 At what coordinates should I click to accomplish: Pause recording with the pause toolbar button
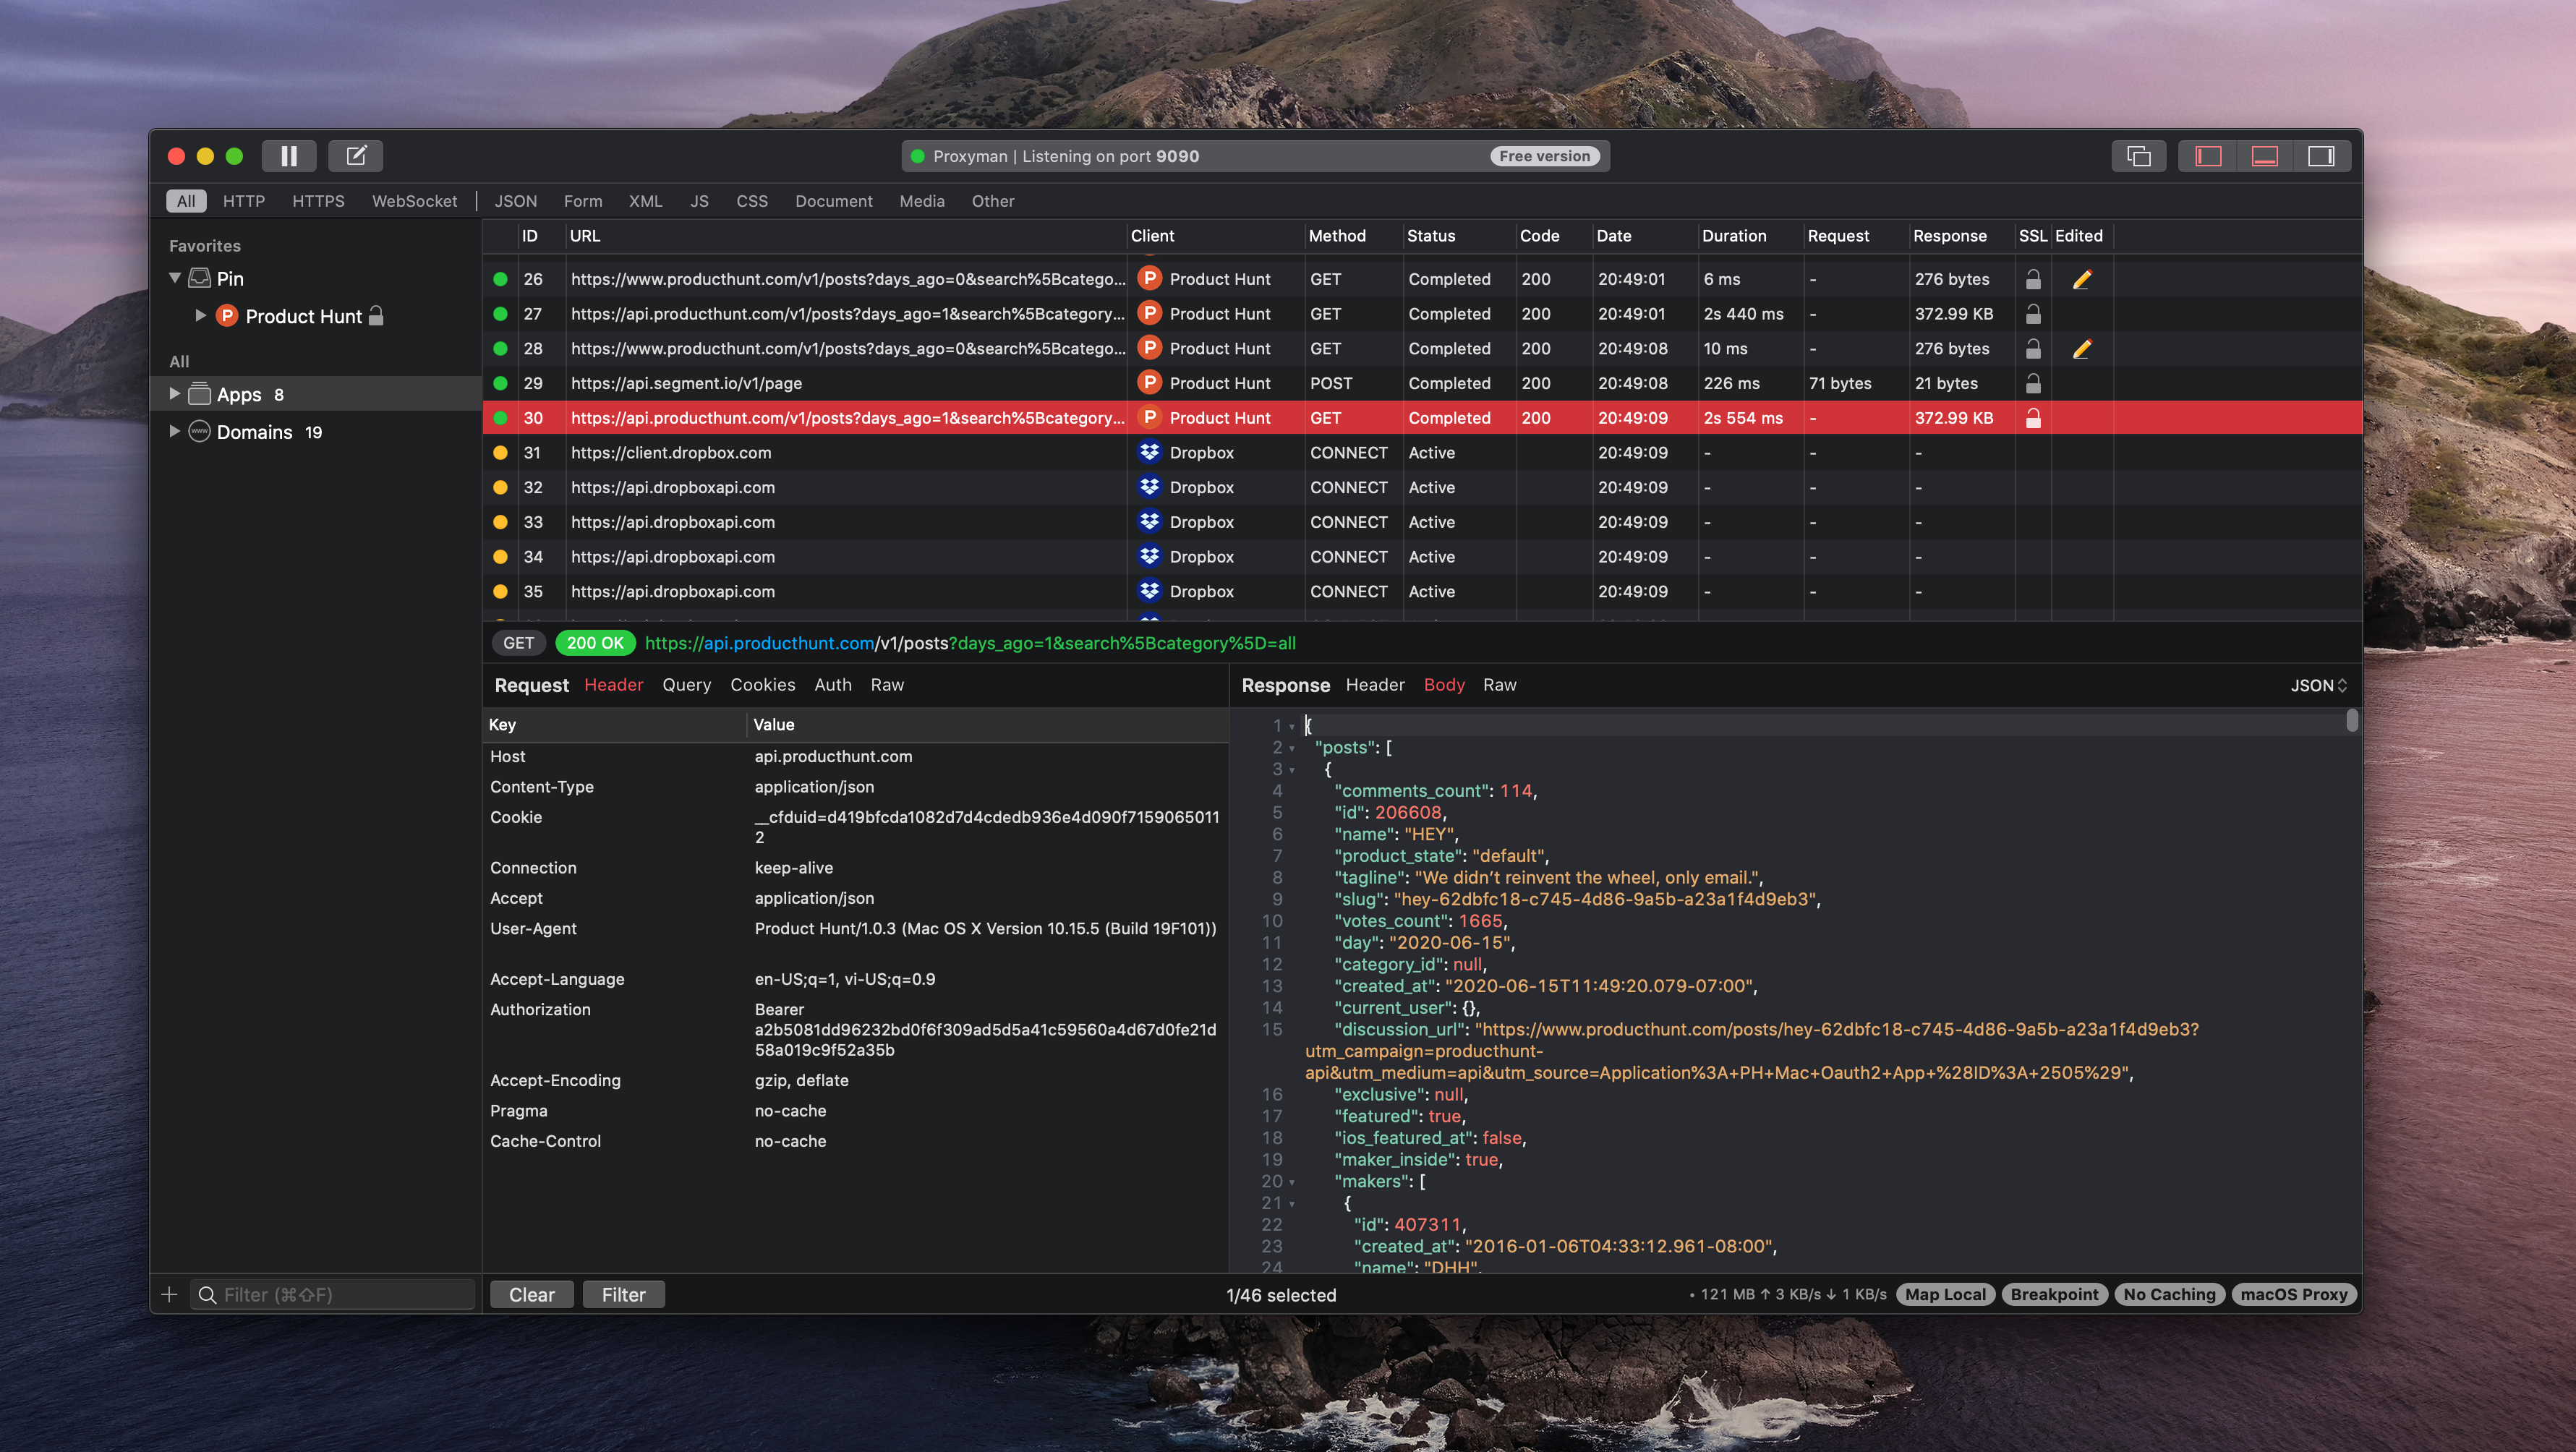click(x=289, y=156)
